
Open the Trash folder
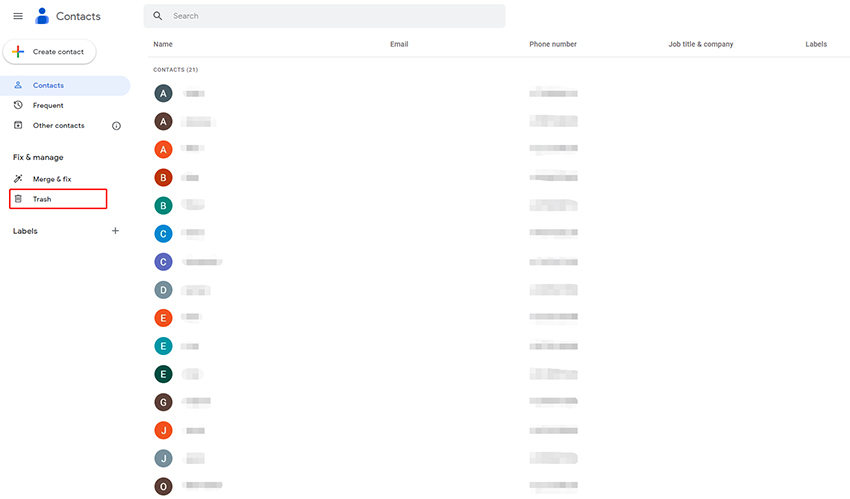click(58, 199)
